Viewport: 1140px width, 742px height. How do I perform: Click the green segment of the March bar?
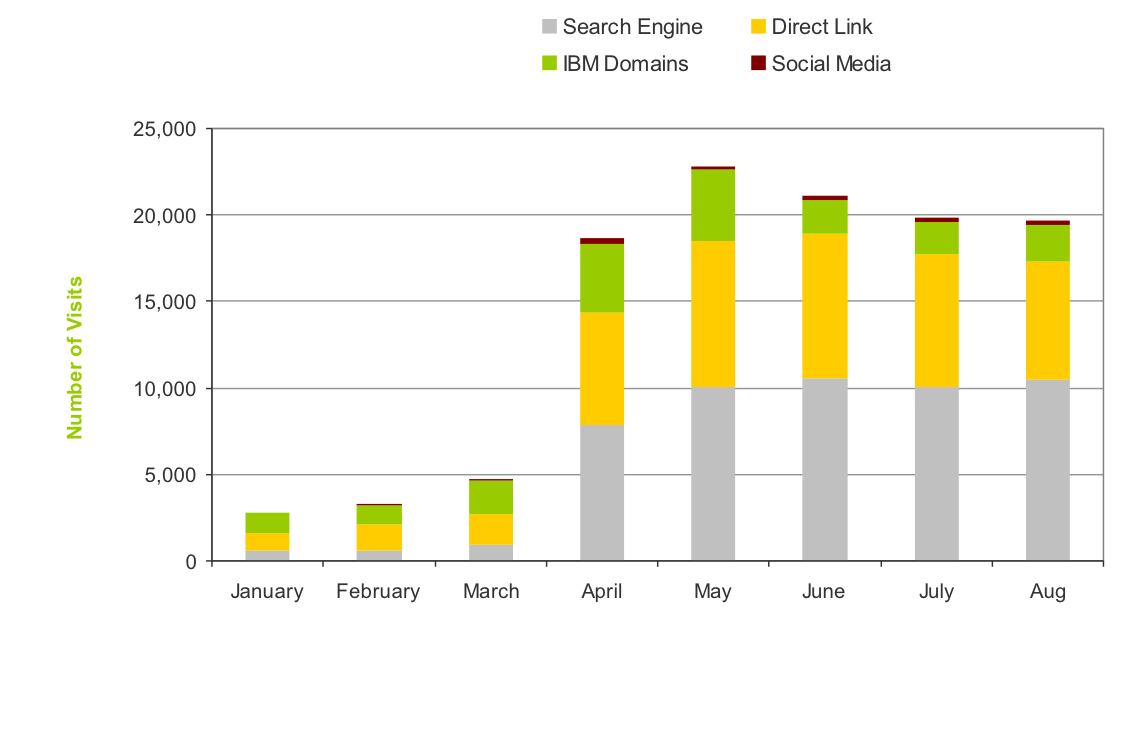490,497
